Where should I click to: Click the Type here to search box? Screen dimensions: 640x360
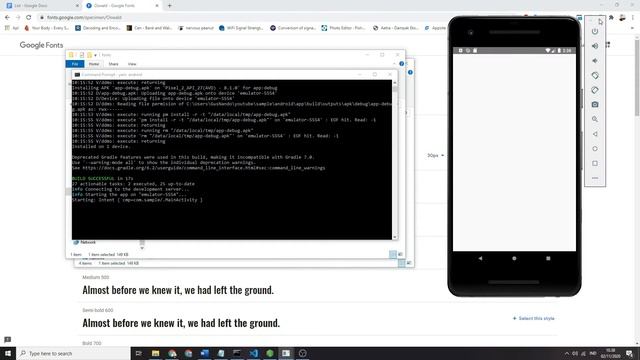click(x=73, y=353)
